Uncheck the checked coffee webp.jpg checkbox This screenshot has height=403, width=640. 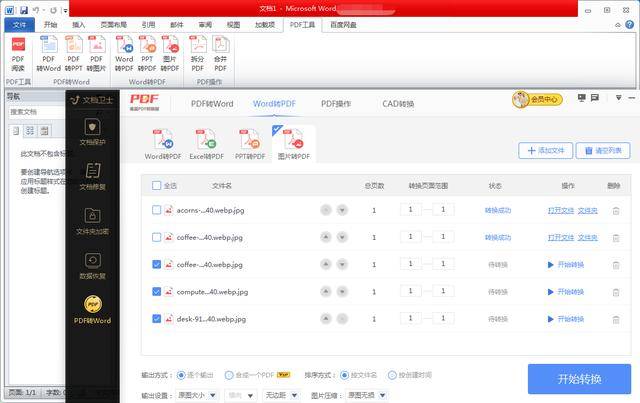tap(156, 264)
